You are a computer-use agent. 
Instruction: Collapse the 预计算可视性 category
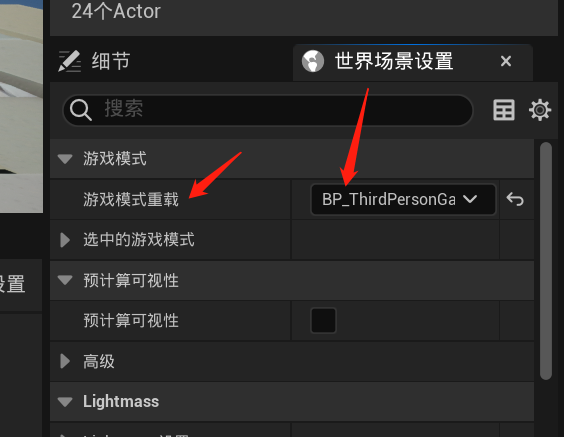tap(65, 280)
